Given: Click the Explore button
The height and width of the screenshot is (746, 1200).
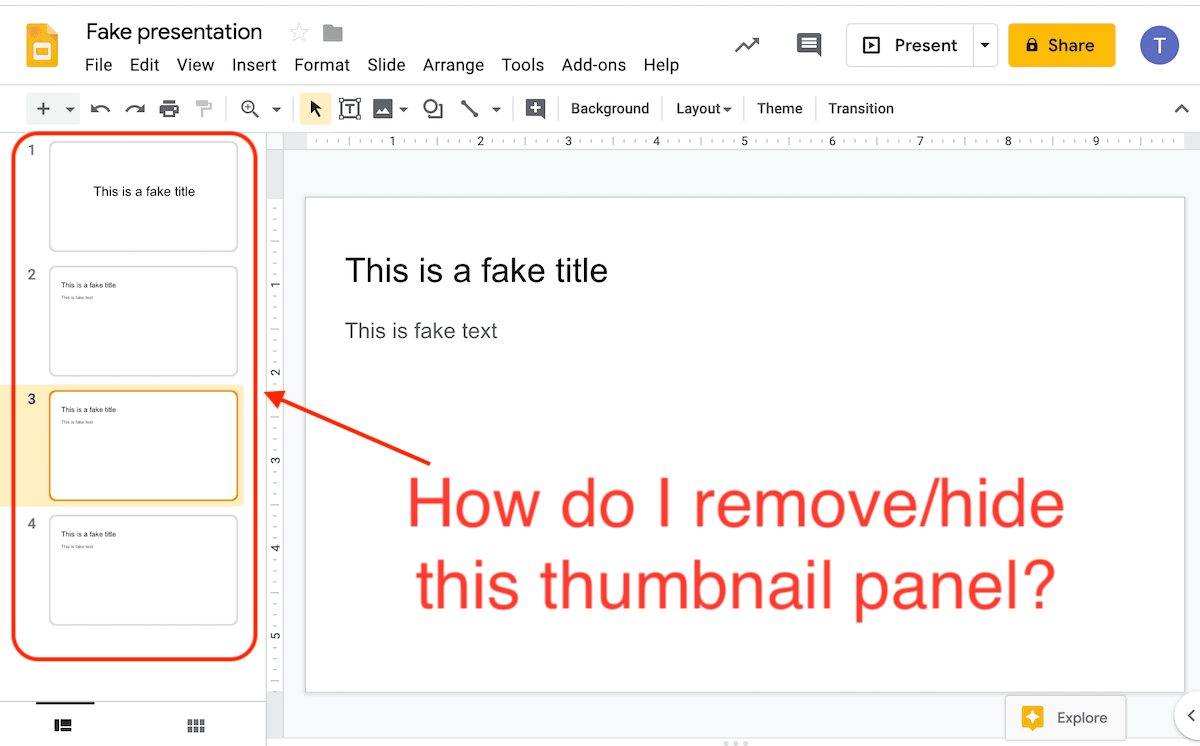Looking at the screenshot, I should tap(1065, 718).
